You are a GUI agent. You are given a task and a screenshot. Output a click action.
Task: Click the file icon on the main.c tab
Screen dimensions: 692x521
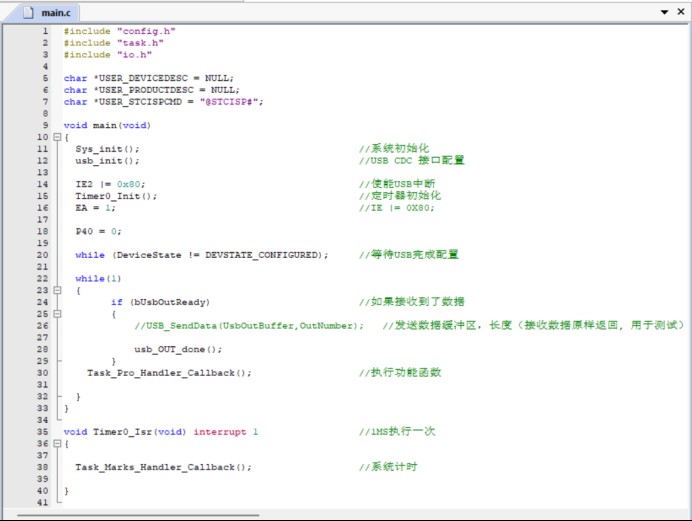click(x=28, y=13)
